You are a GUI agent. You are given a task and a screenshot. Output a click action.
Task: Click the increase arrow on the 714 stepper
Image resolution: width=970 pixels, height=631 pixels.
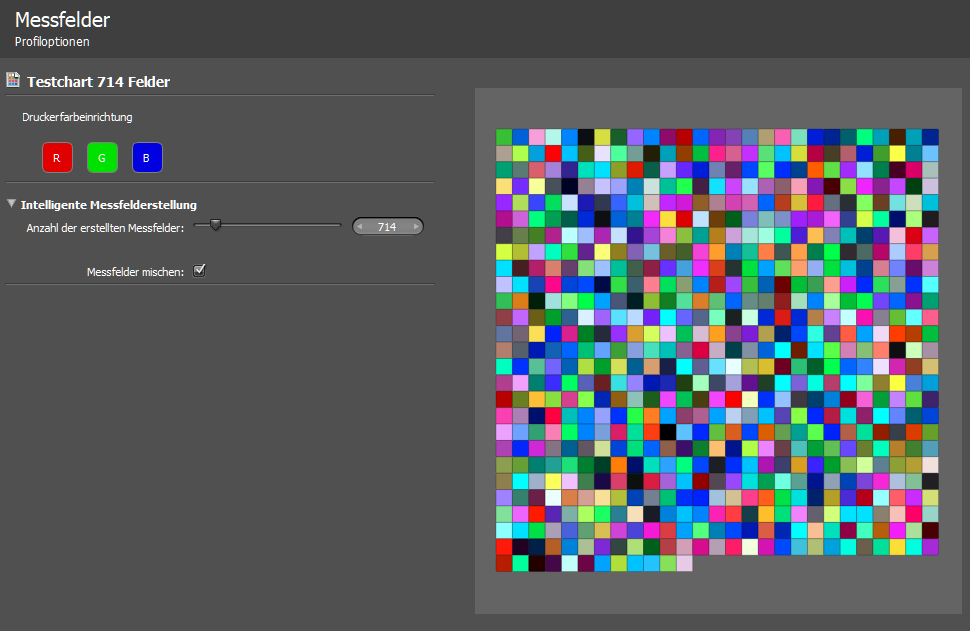pos(415,226)
